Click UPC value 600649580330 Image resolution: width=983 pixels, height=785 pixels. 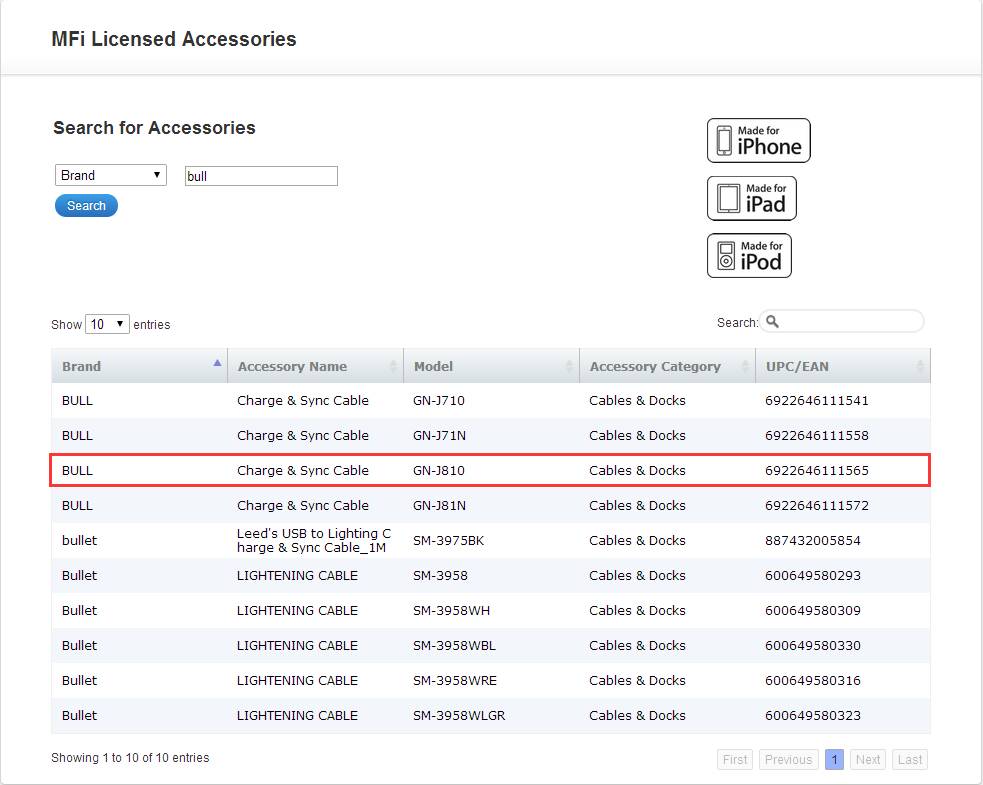[x=812, y=646]
